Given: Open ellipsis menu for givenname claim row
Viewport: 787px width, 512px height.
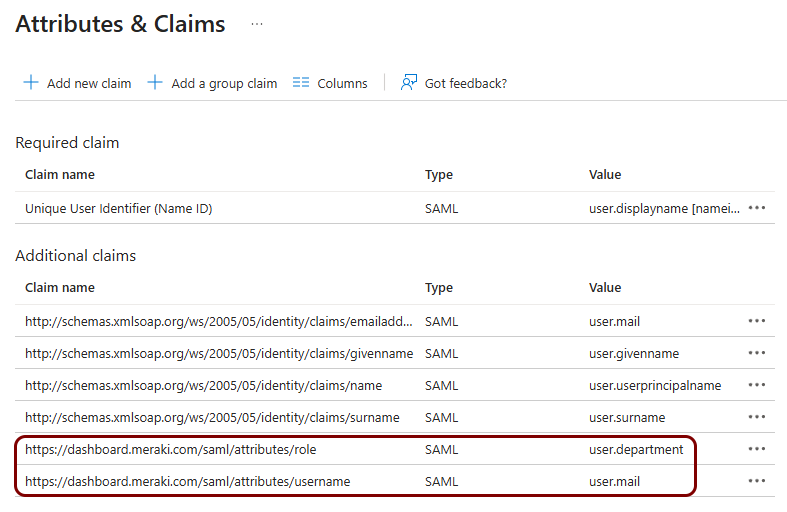Looking at the screenshot, I should [x=757, y=353].
